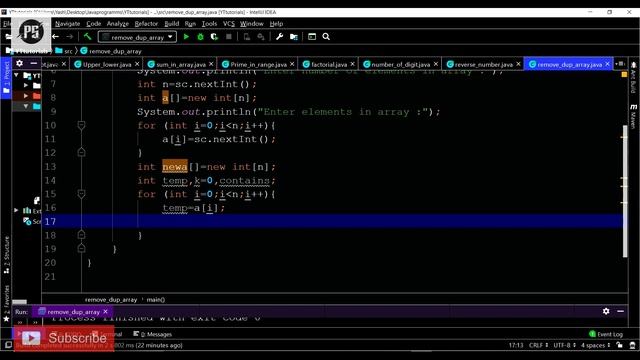
Task: Click the editor vertical scrollbar thumb
Action: (625, 191)
